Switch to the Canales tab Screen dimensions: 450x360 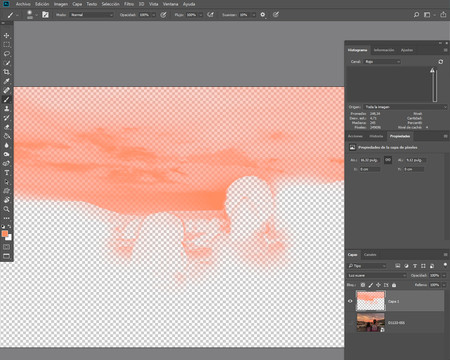tap(370, 255)
